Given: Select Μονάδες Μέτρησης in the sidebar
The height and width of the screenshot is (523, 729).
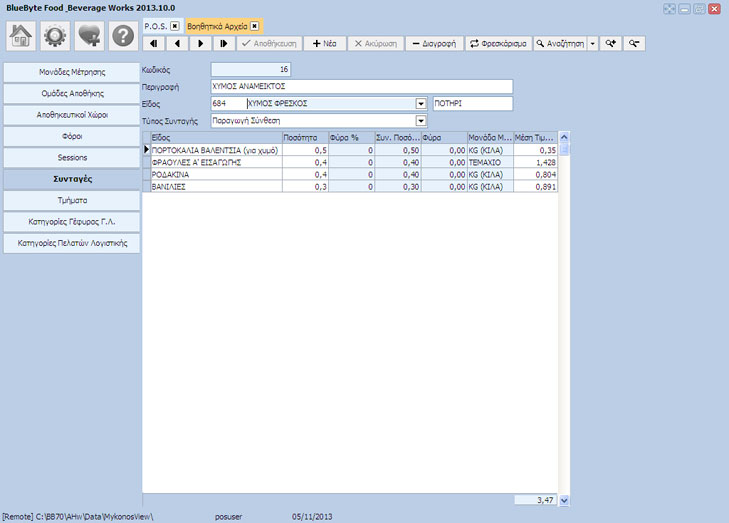Looking at the screenshot, I should click(72, 72).
